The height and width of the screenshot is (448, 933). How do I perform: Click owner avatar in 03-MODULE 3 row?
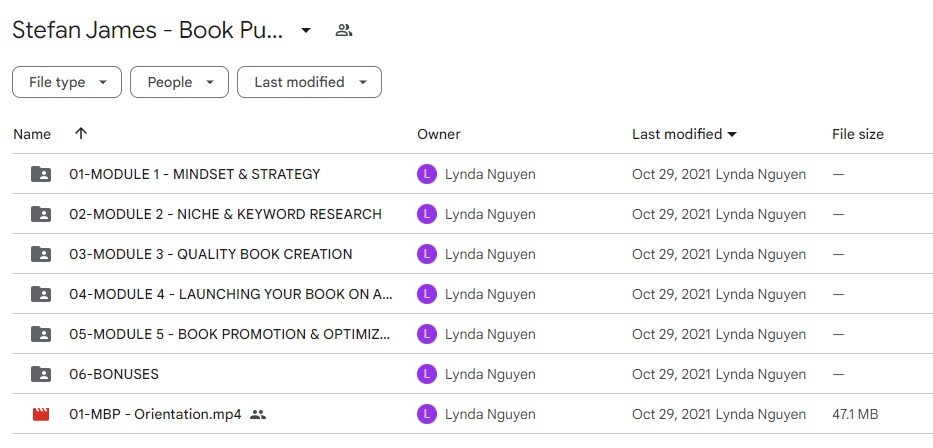427,254
